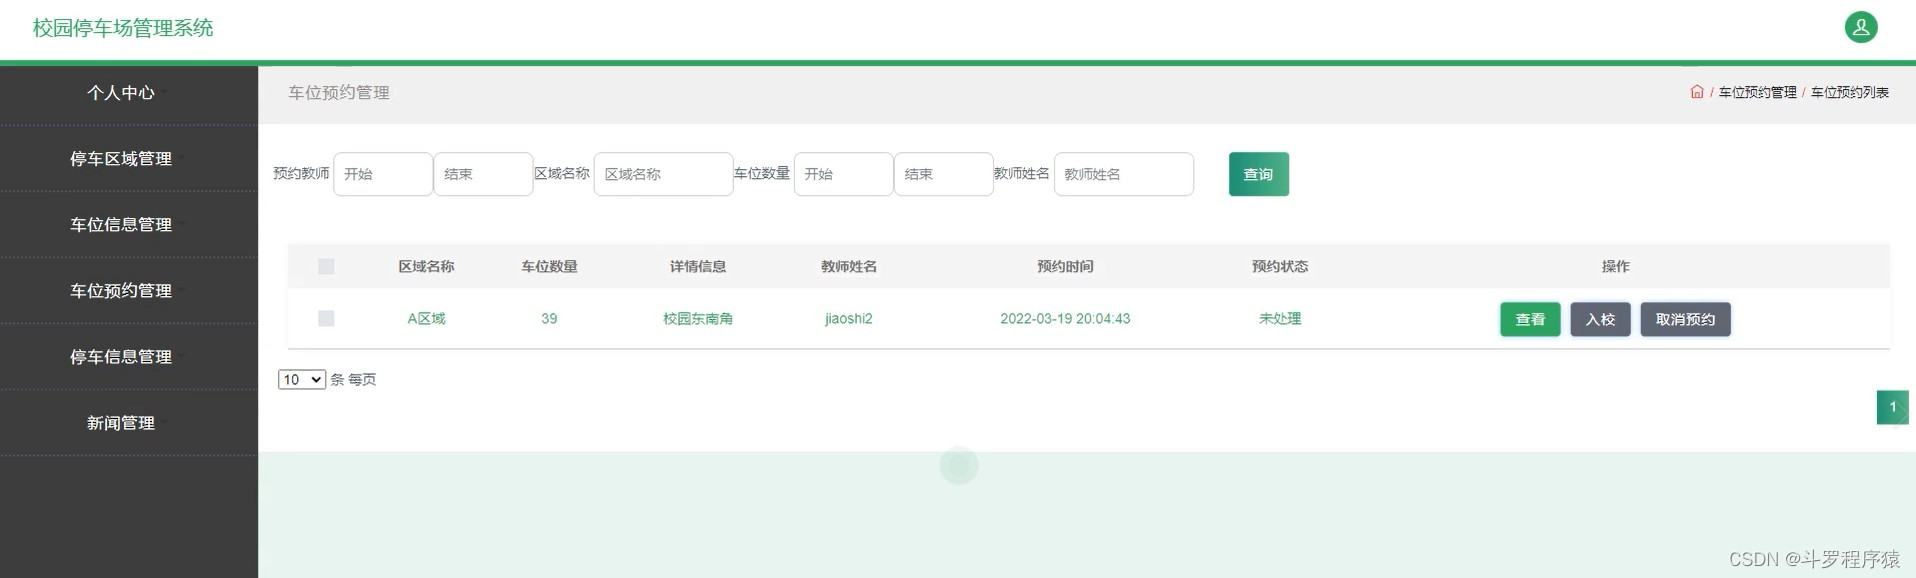This screenshot has width=1916, height=578.
Task: Focus the 预约教师 结束 input field
Action: (483, 174)
